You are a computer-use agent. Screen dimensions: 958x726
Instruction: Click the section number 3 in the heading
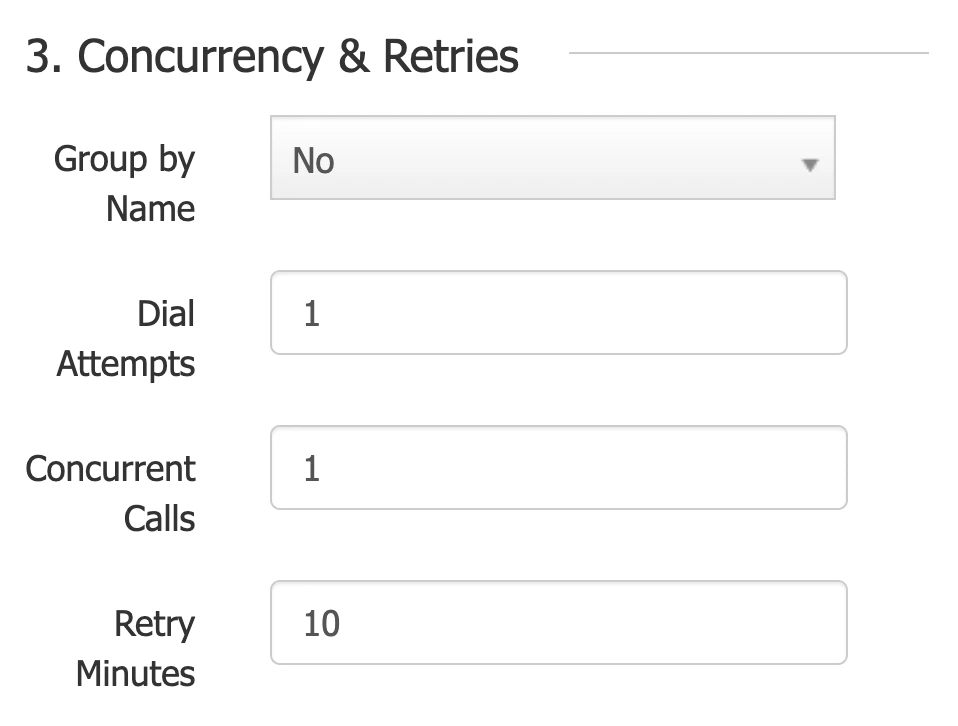click(38, 56)
